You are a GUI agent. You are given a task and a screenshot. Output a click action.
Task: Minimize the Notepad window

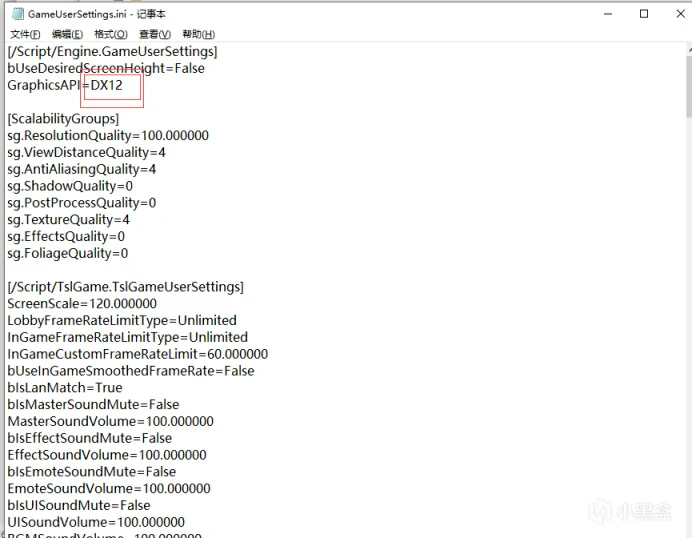[609, 13]
